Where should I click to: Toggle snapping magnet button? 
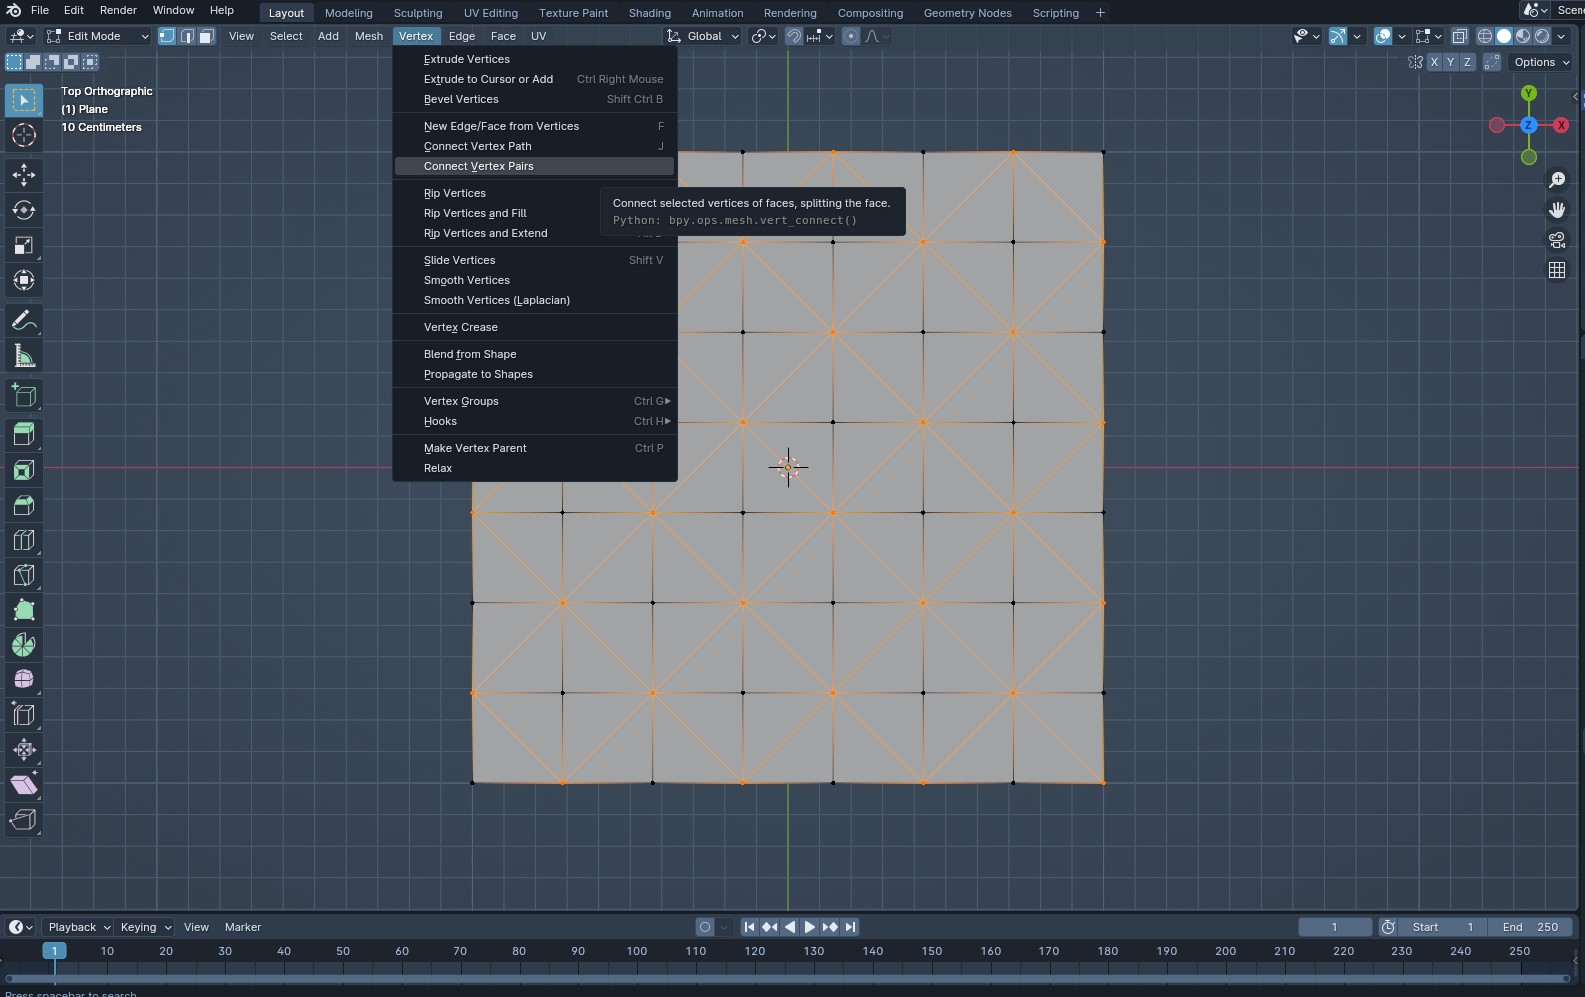[x=793, y=36]
